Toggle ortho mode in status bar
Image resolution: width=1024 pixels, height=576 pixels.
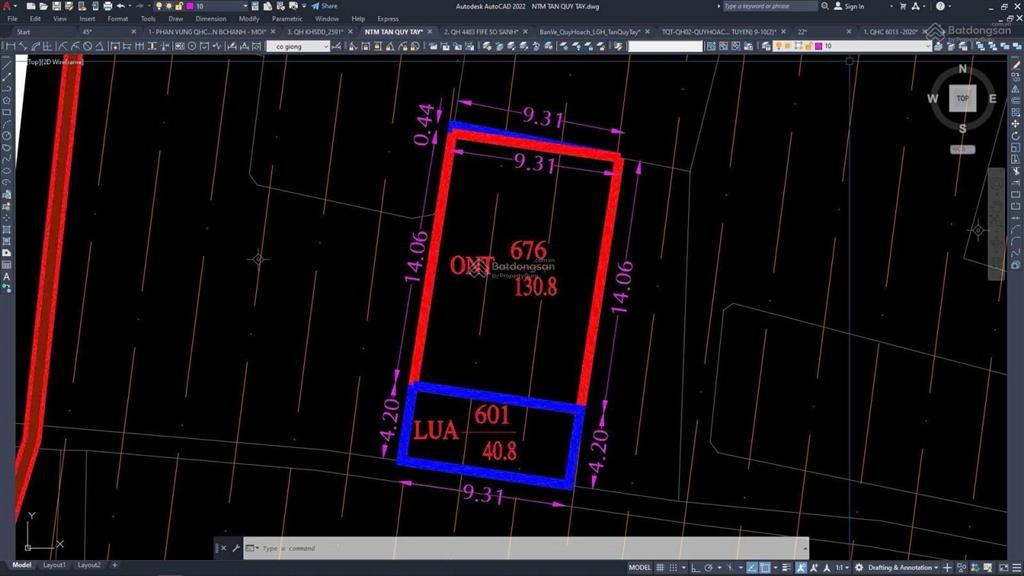[x=695, y=568]
